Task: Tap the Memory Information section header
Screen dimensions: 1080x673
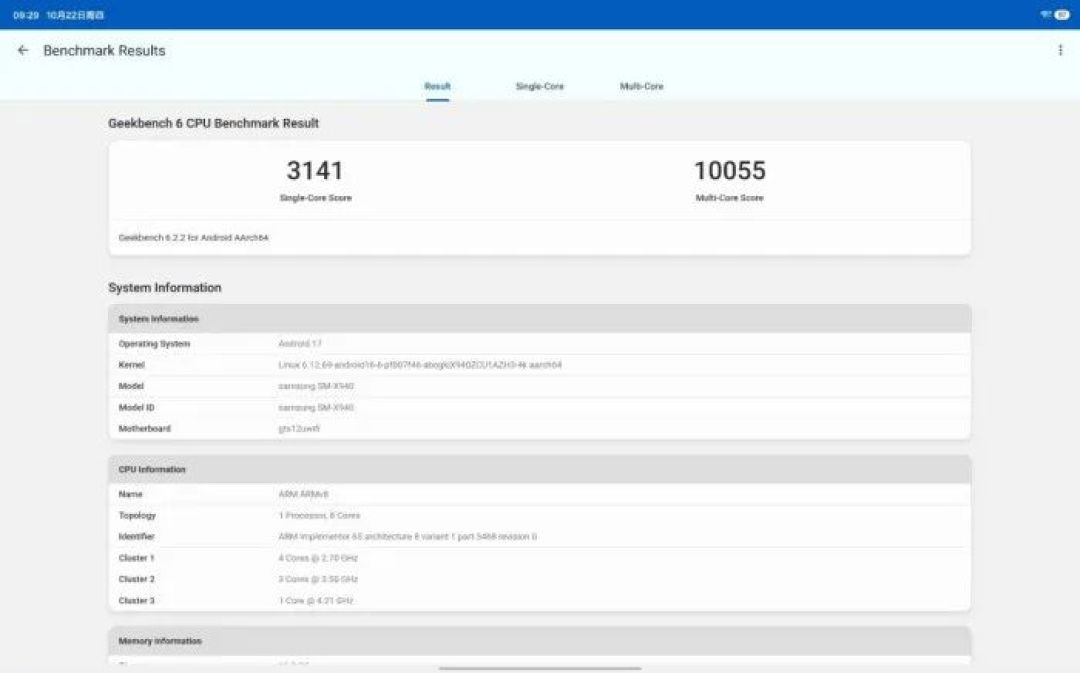Action: pyautogui.click(x=539, y=641)
